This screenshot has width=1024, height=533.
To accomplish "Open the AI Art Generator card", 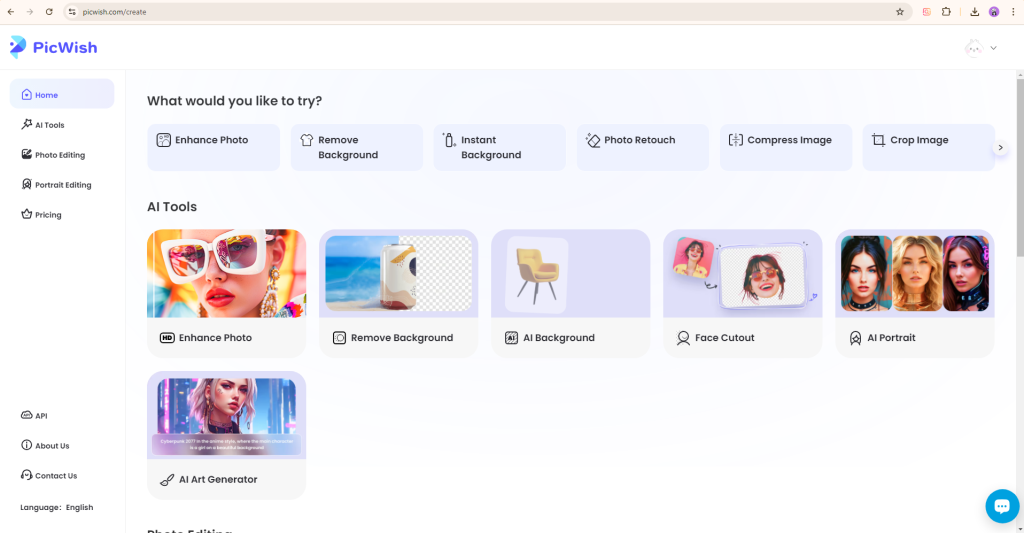I will pyautogui.click(x=226, y=434).
